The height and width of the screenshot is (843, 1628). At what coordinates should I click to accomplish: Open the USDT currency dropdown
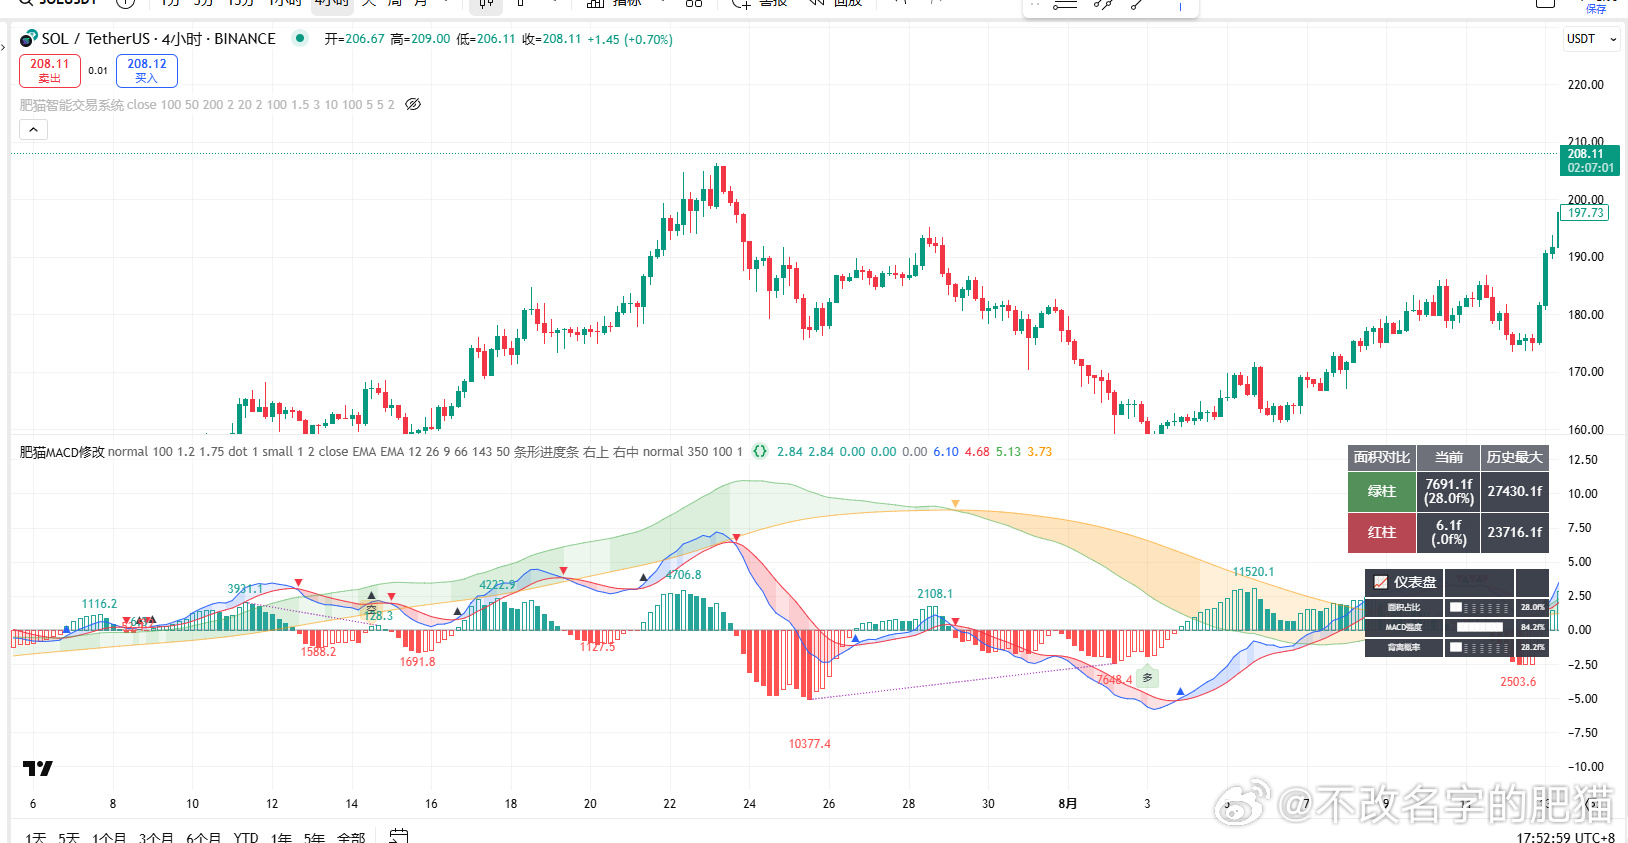(1591, 39)
